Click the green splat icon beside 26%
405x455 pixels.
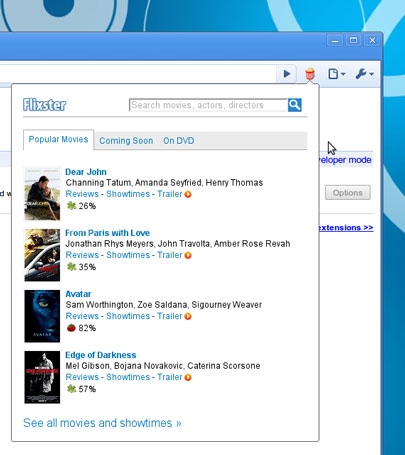tap(71, 206)
